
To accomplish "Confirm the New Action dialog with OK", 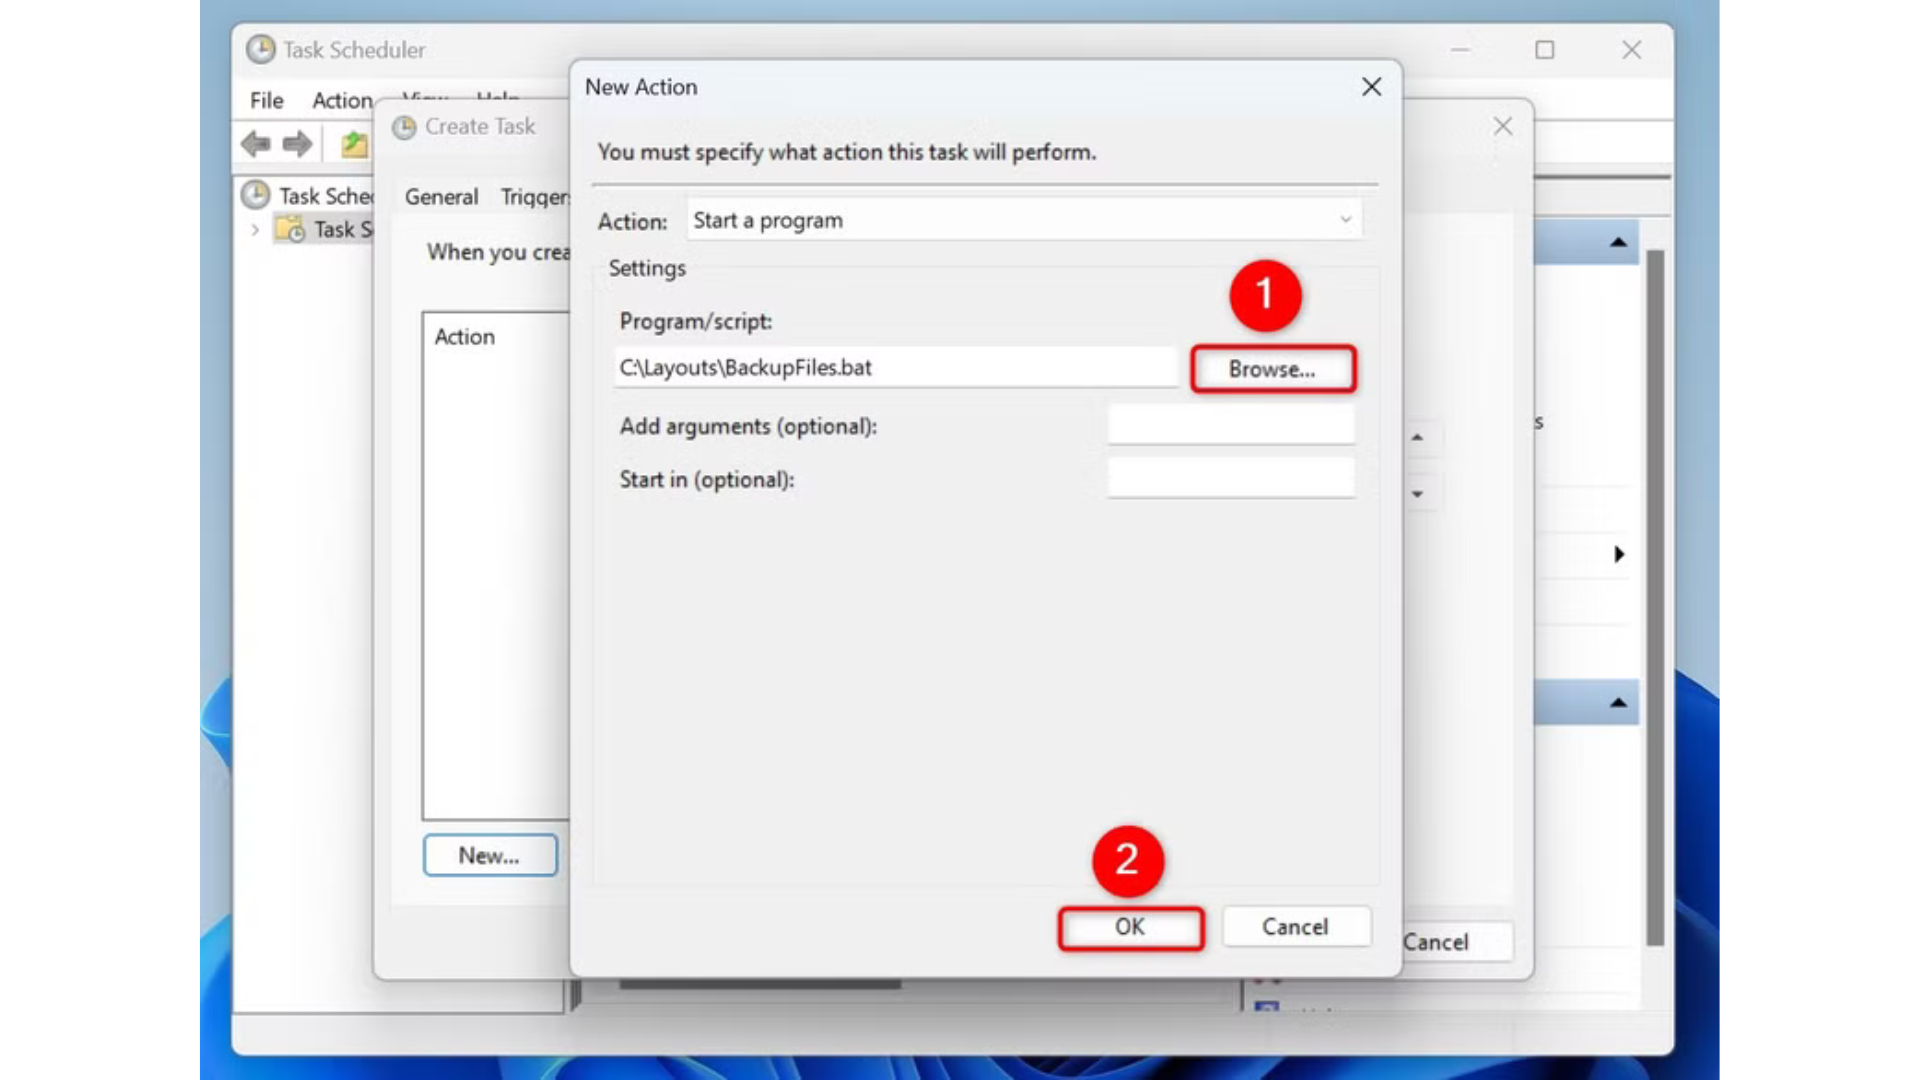I will pyautogui.click(x=1130, y=927).
